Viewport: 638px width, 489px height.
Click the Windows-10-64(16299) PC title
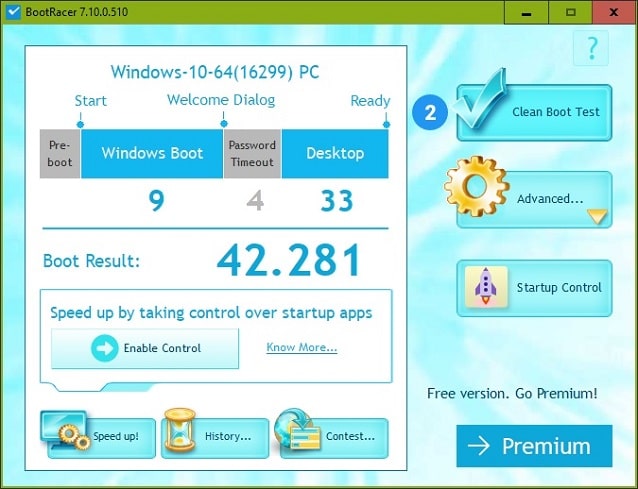[x=215, y=72]
